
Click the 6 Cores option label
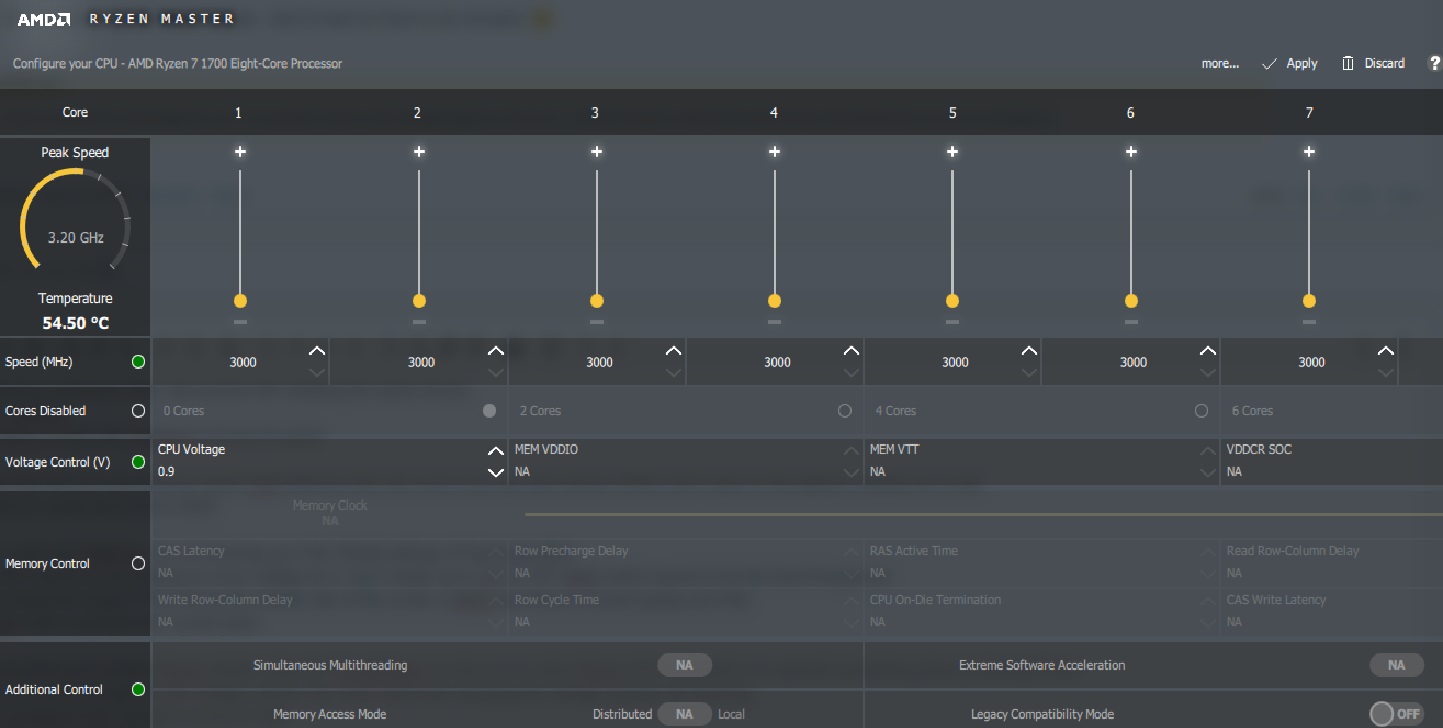point(1252,410)
